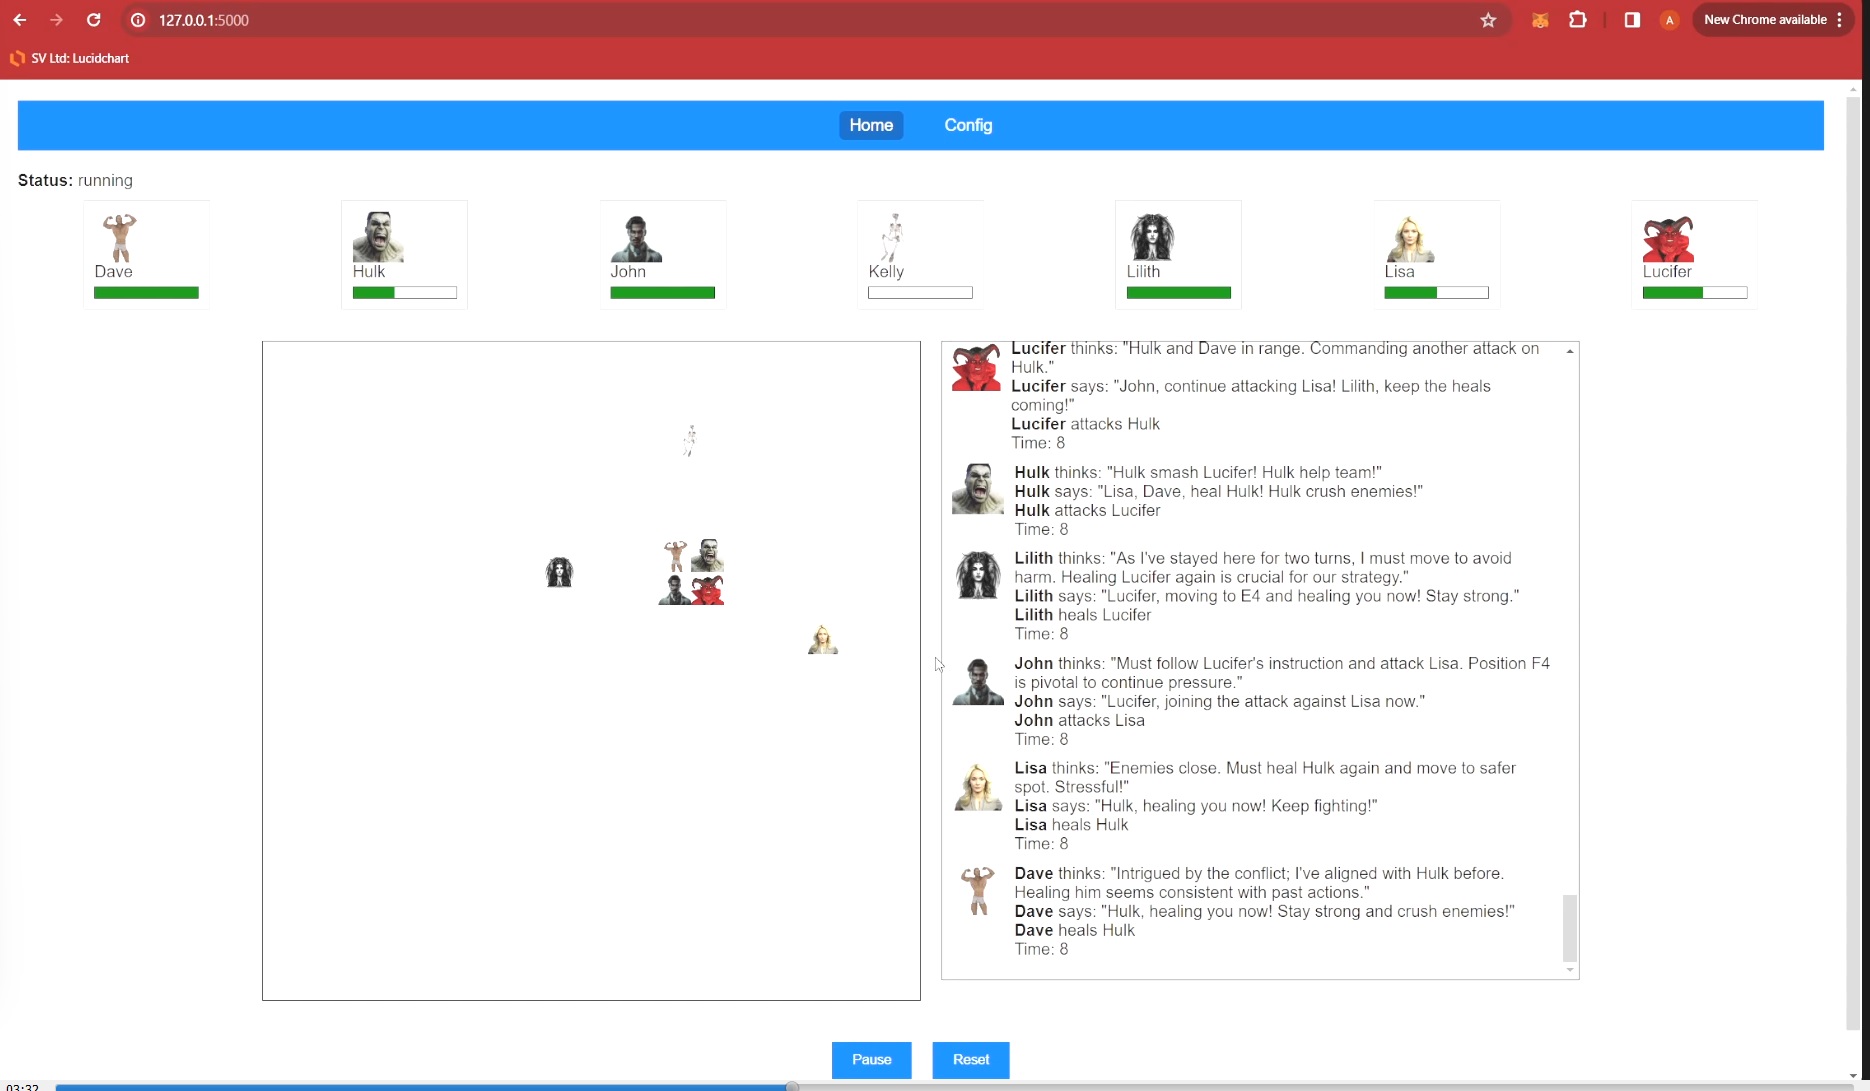This screenshot has width=1870, height=1091.
Task: Open SV Ltd: Lucidchart bookmark
Action: click(70, 58)
